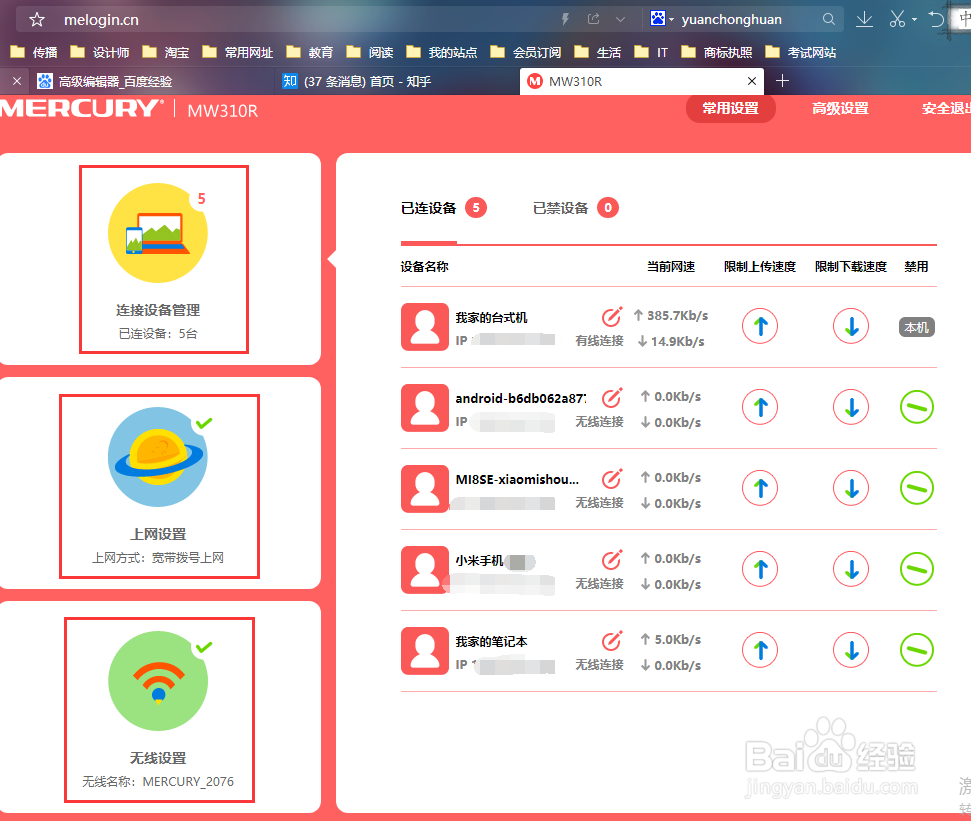Disable the 我家的笔记本 device
This screenshot has width=971, height=821.
pyautogui.click(x=917, y=651)
